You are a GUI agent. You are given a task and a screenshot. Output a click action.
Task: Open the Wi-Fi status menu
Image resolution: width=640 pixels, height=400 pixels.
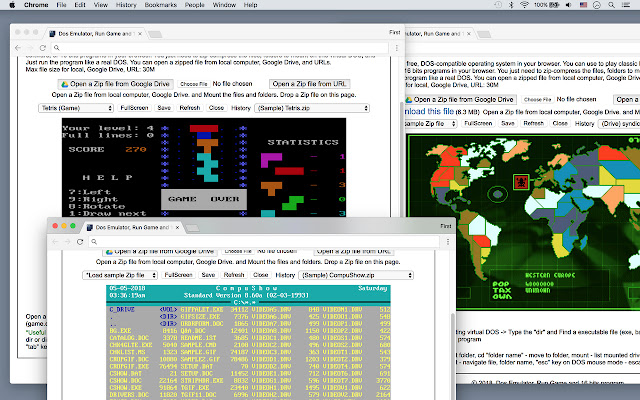click(x=524, y=5)
